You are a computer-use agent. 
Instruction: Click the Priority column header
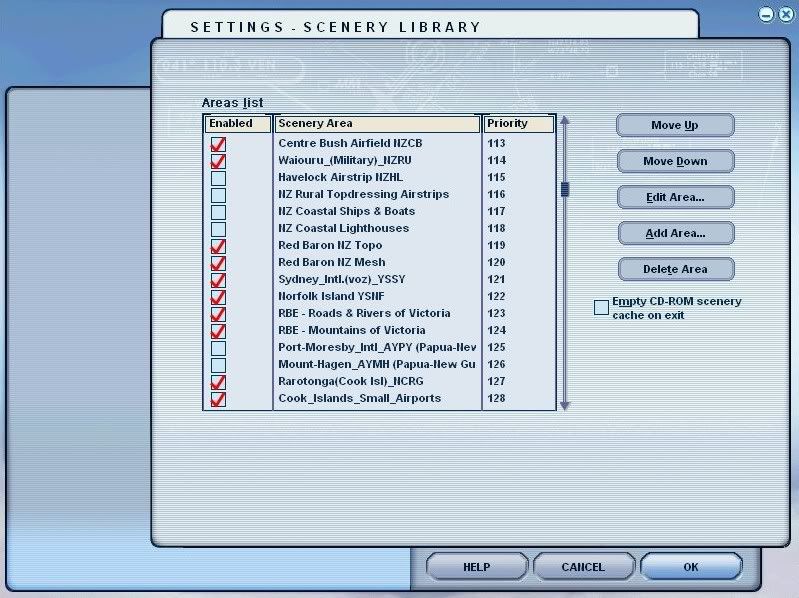click(518, 124)
